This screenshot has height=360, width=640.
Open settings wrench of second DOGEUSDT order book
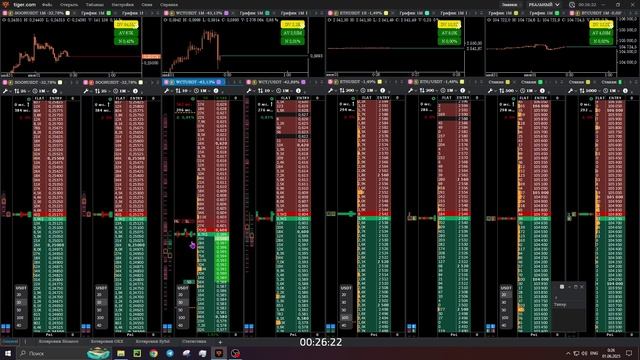86,91
